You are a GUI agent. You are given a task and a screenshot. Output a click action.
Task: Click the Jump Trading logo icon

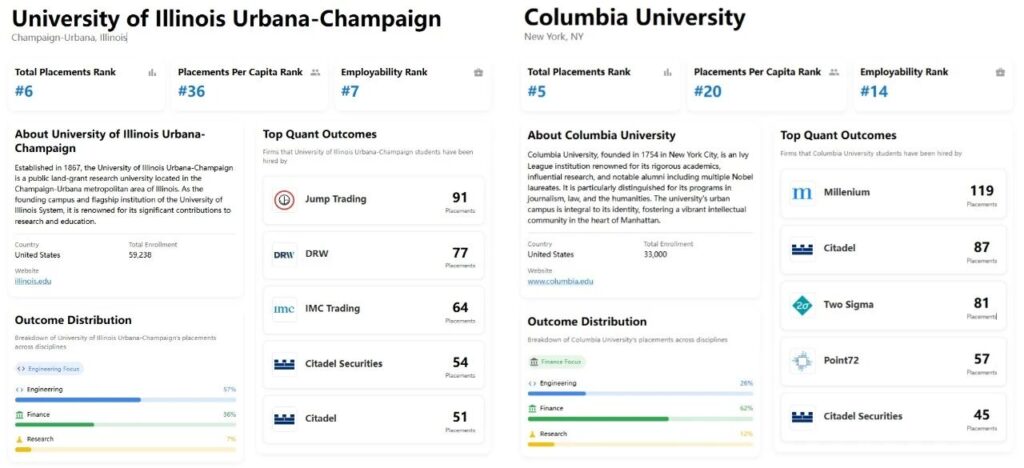click(284, 200)
